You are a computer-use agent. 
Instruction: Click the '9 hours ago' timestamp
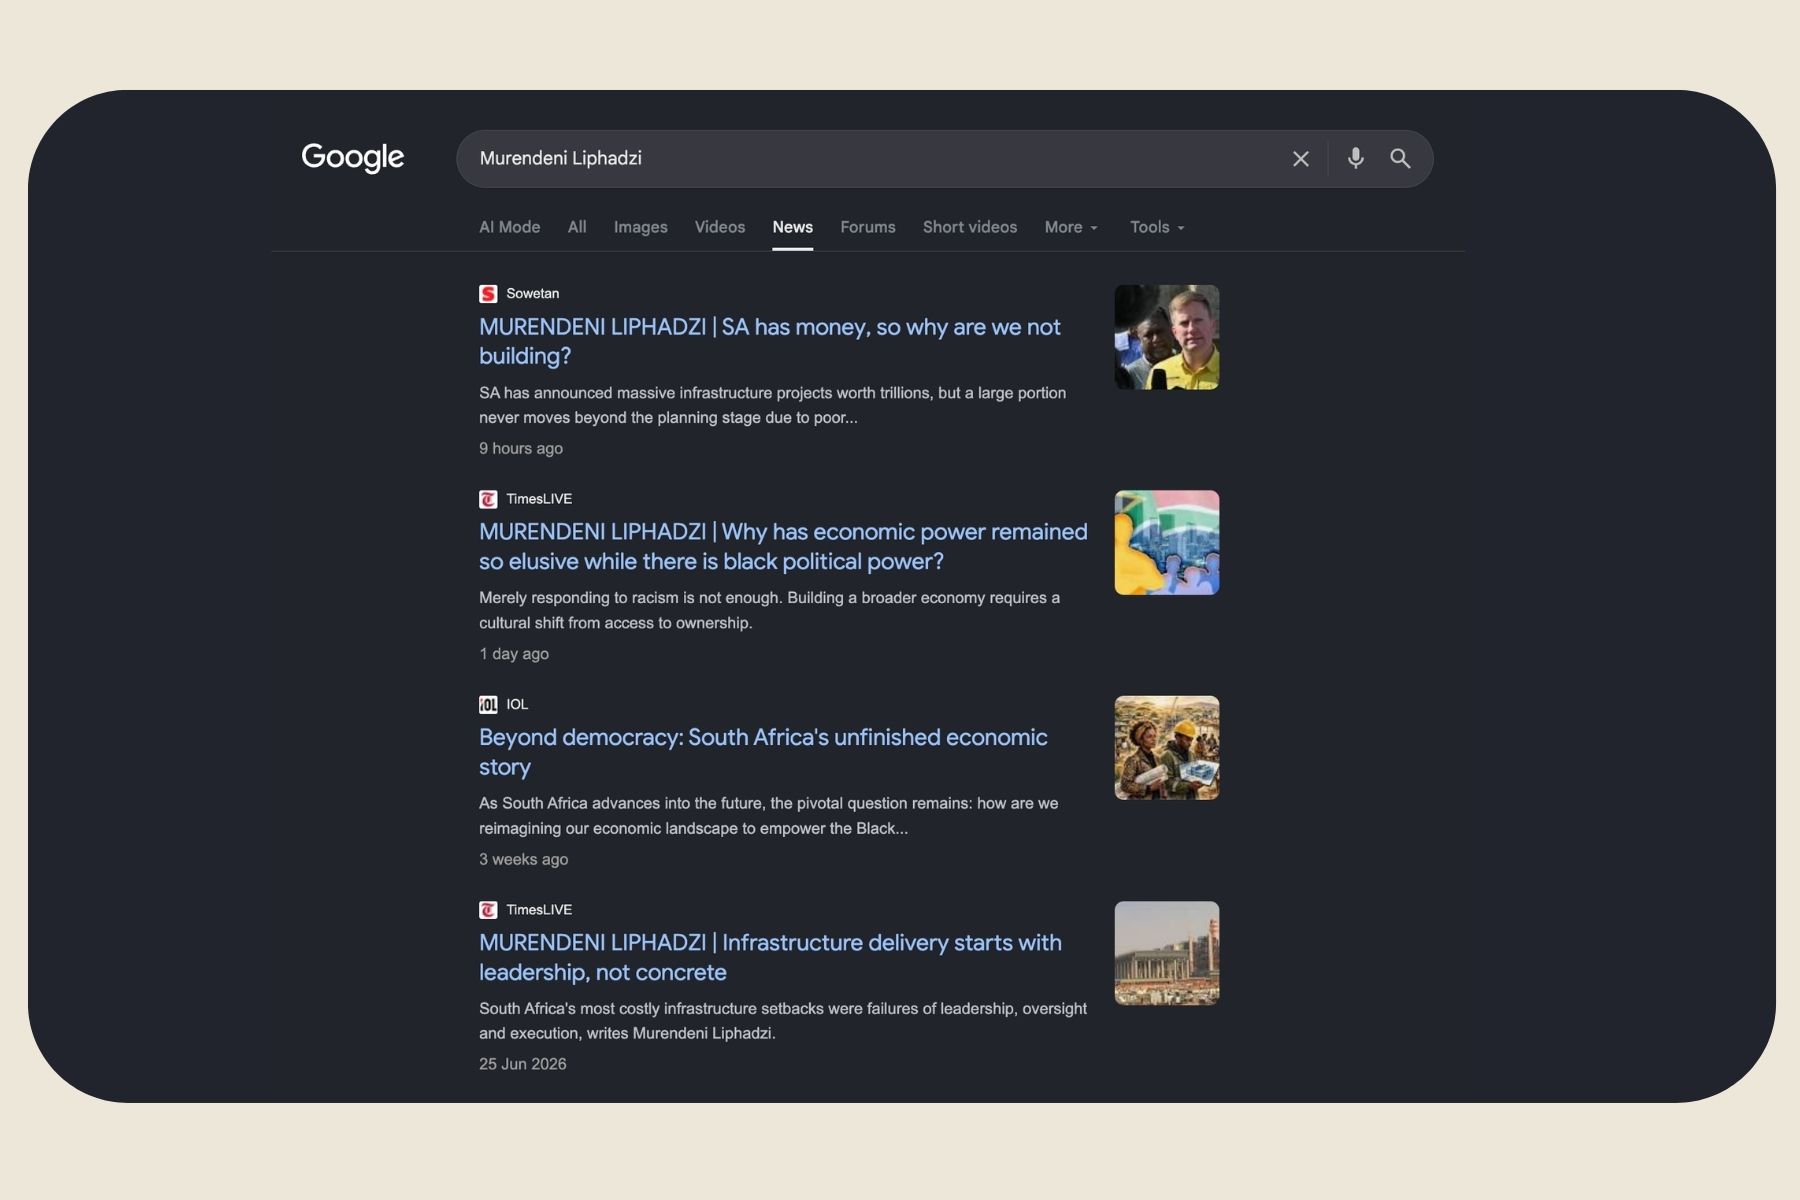(x=521, y=448)
